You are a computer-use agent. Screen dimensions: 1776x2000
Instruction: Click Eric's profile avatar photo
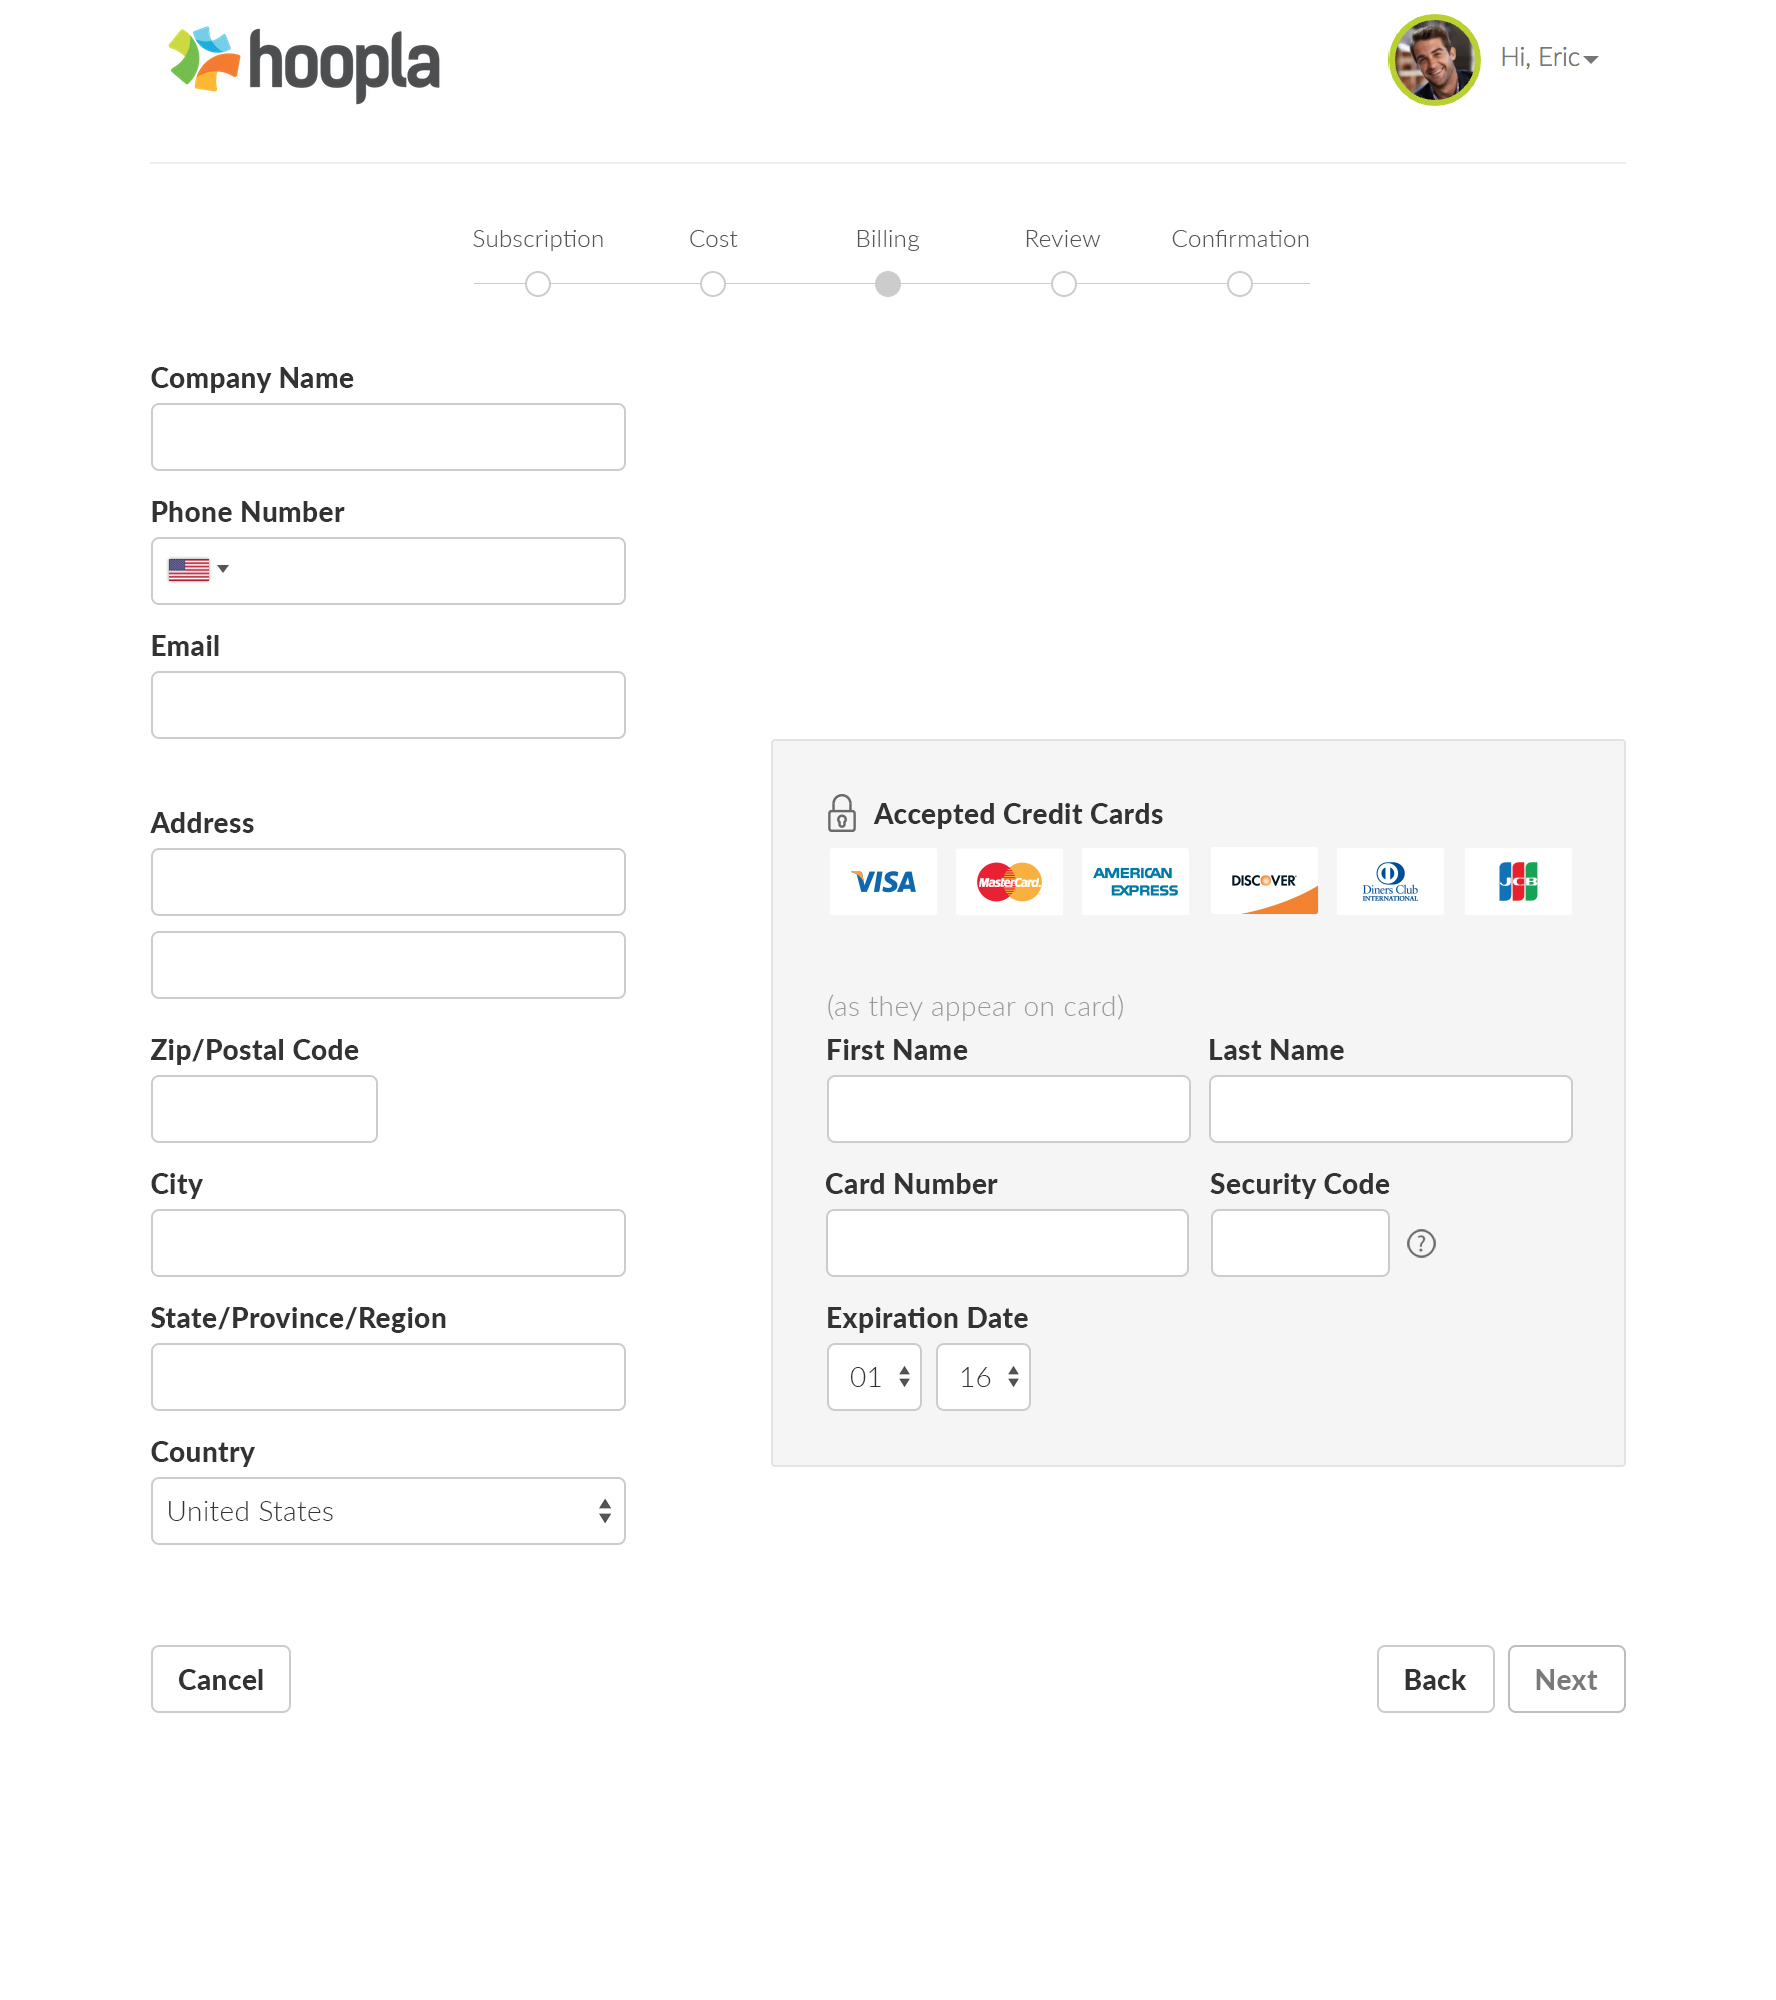[1434, 60]
